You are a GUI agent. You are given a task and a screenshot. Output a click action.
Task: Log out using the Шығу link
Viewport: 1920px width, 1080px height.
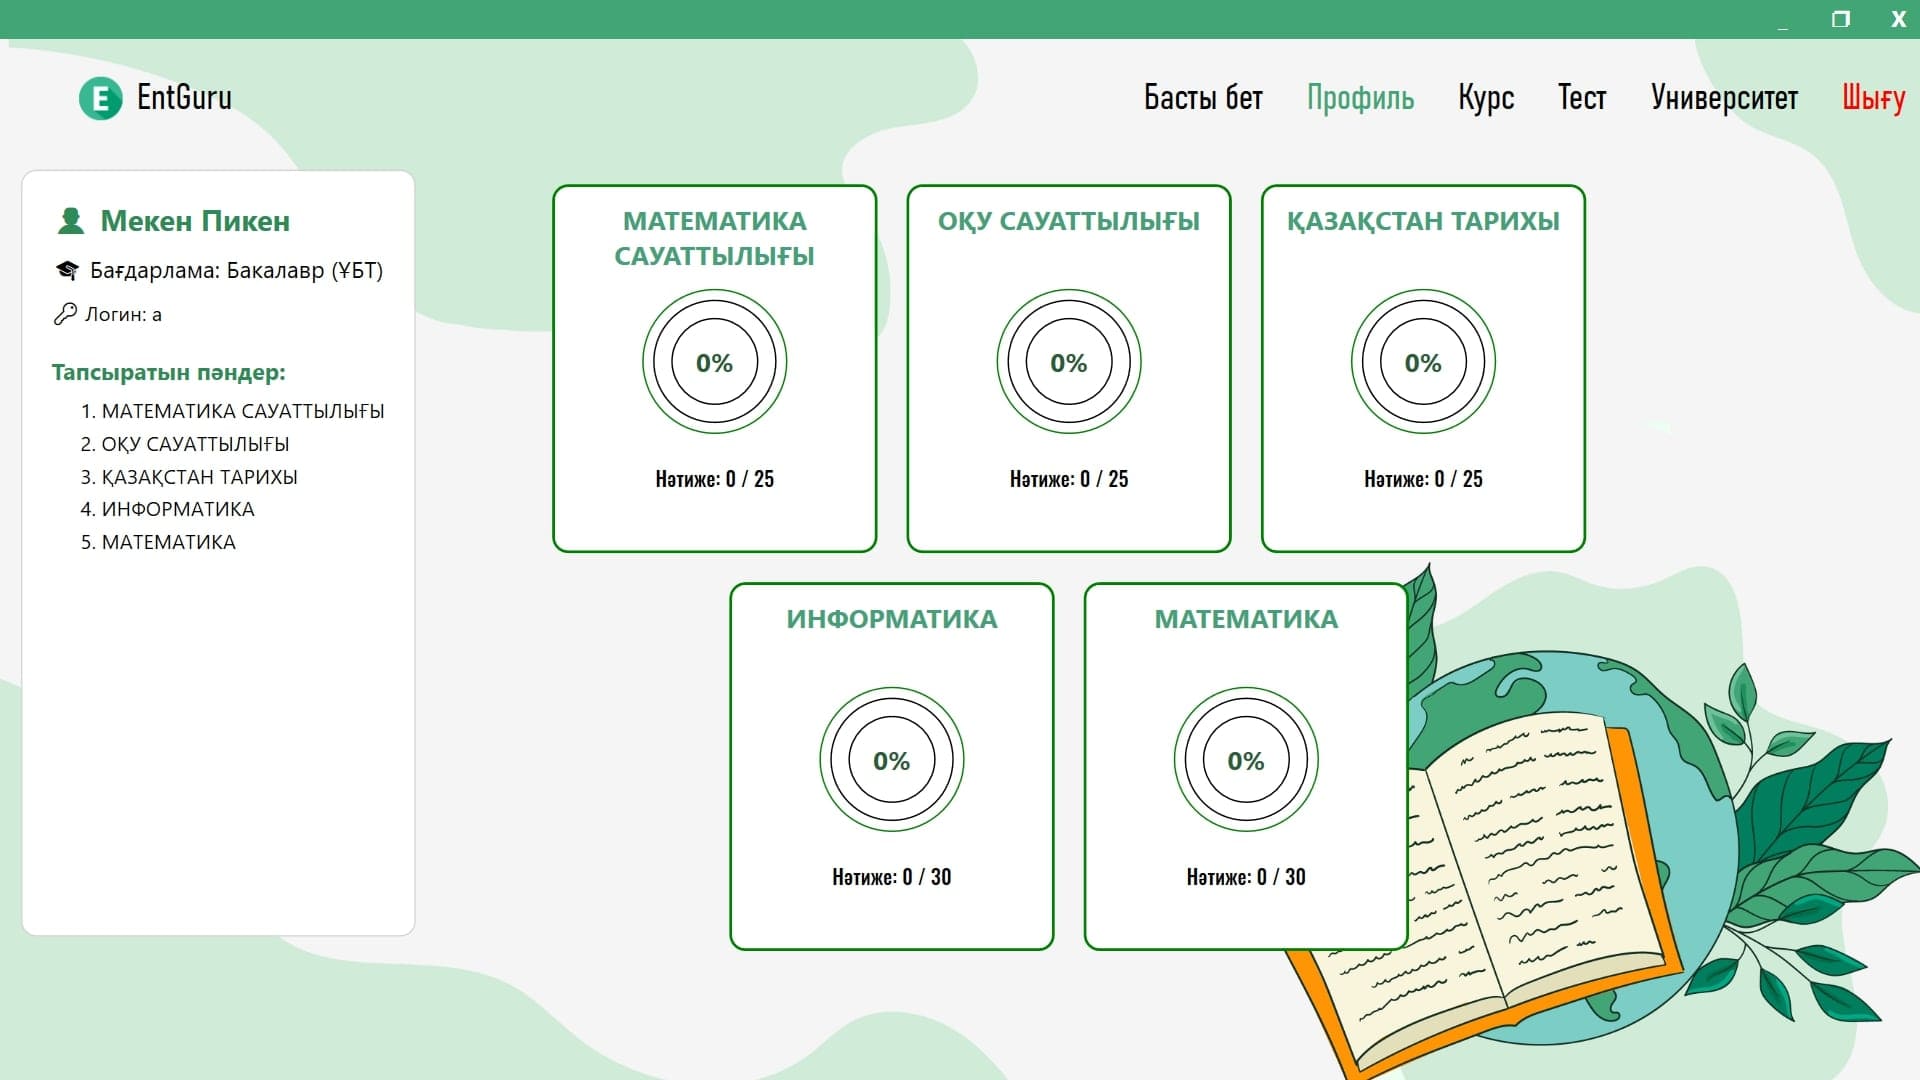(x=1873, y=98)
